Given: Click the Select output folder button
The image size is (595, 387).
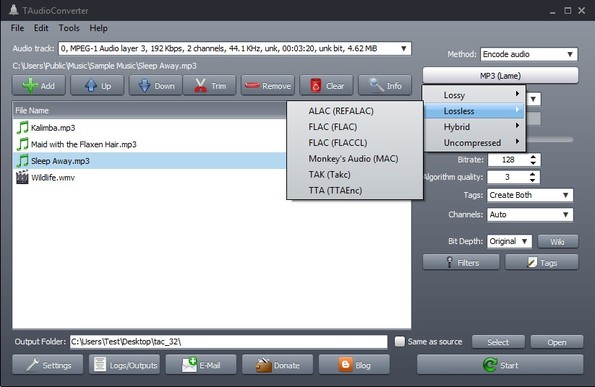Looking at the screenshot, I should [x=498, y=342].
